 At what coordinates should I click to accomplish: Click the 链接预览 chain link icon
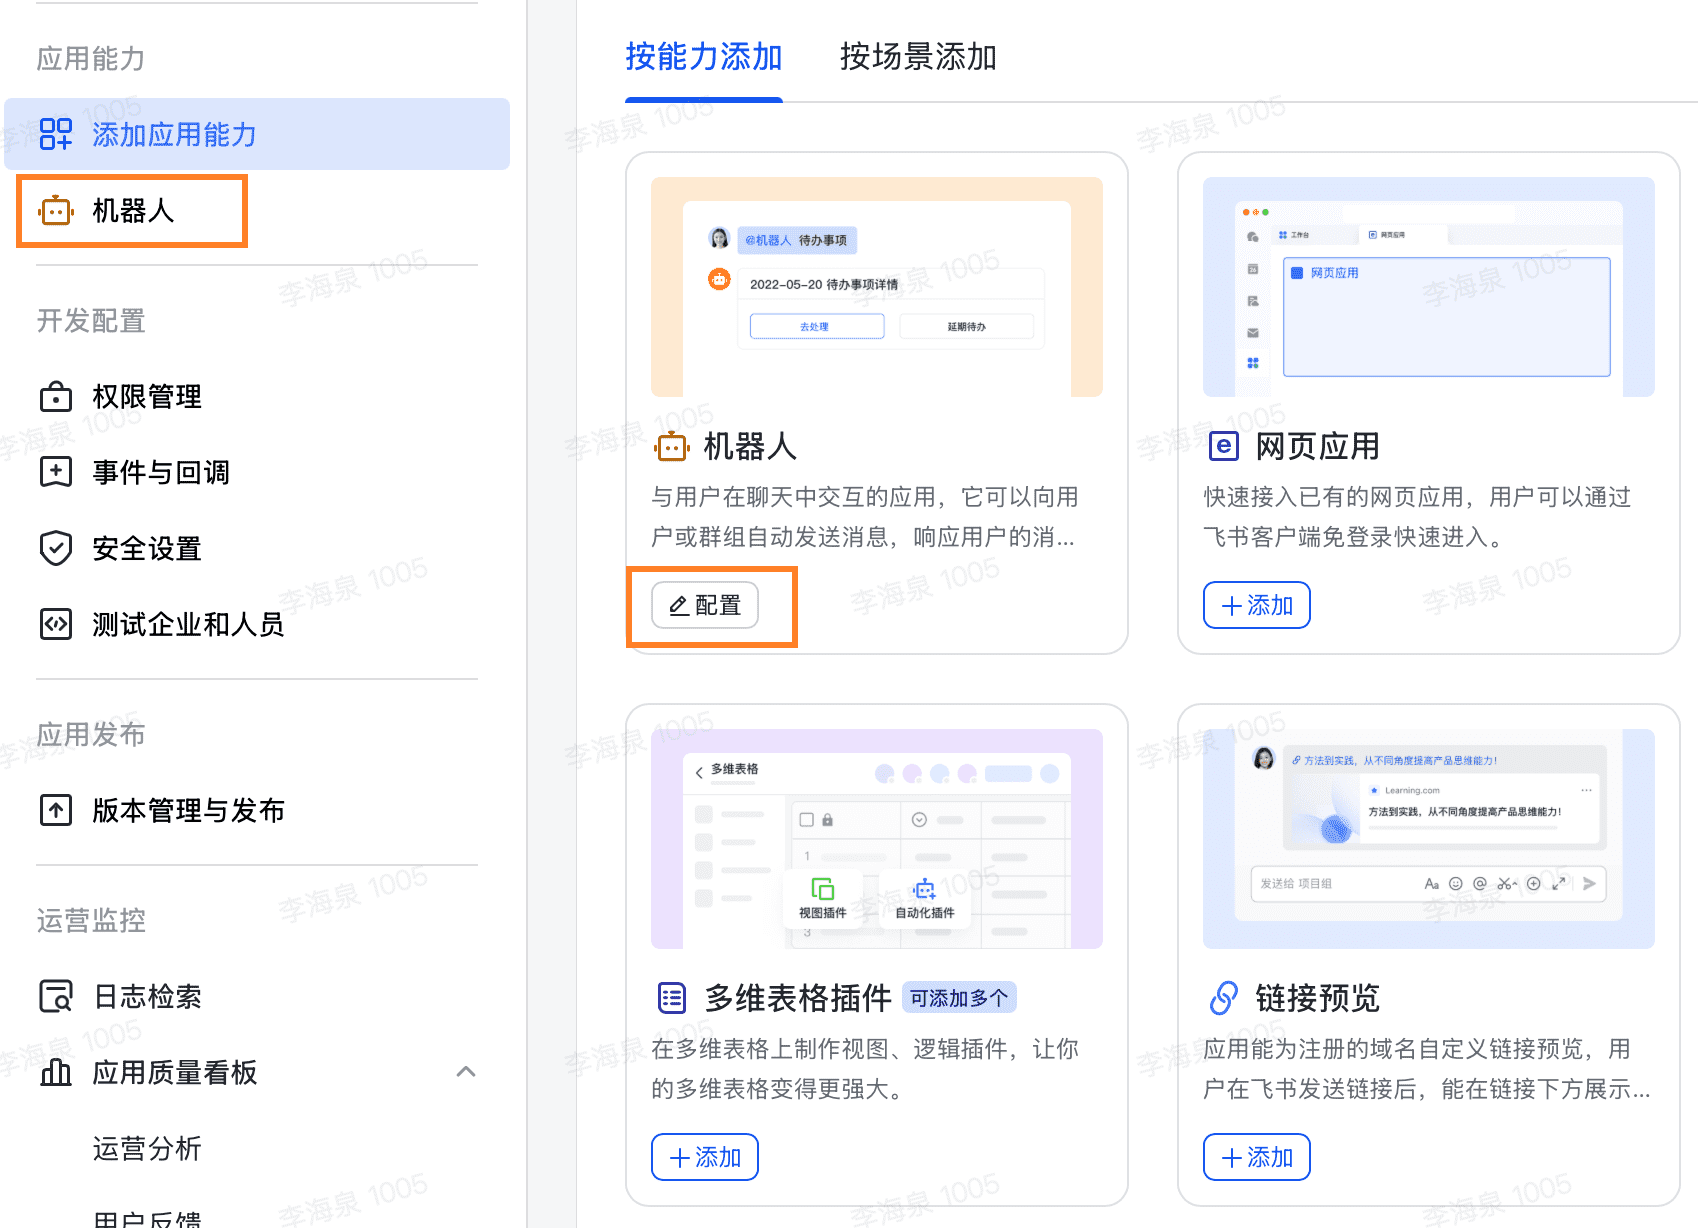[1224, 998]
